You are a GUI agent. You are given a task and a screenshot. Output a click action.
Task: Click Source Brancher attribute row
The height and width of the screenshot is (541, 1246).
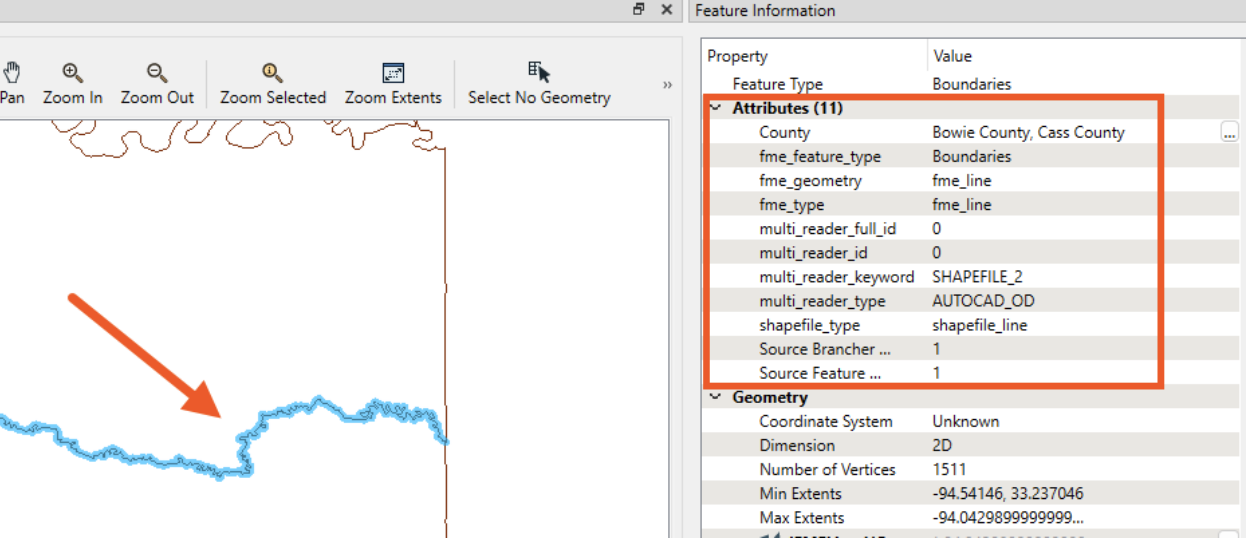[972, 349]
